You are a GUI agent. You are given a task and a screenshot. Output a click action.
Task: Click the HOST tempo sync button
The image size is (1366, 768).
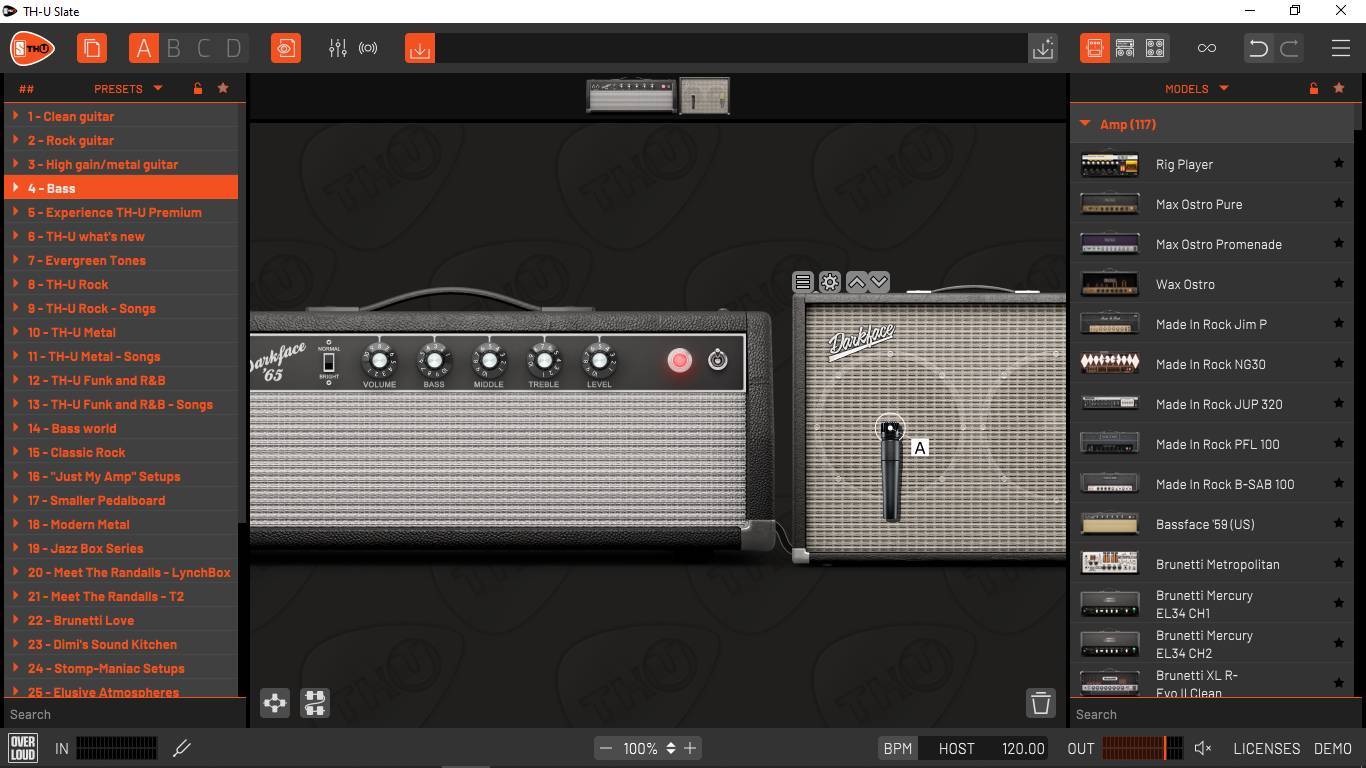click(956, 748)
